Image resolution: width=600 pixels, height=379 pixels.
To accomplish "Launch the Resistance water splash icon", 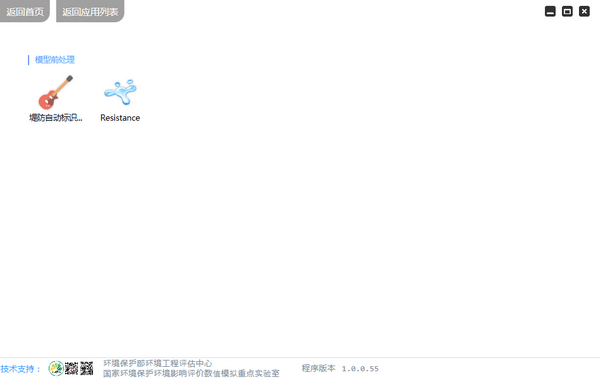I will tap(120, 92).
